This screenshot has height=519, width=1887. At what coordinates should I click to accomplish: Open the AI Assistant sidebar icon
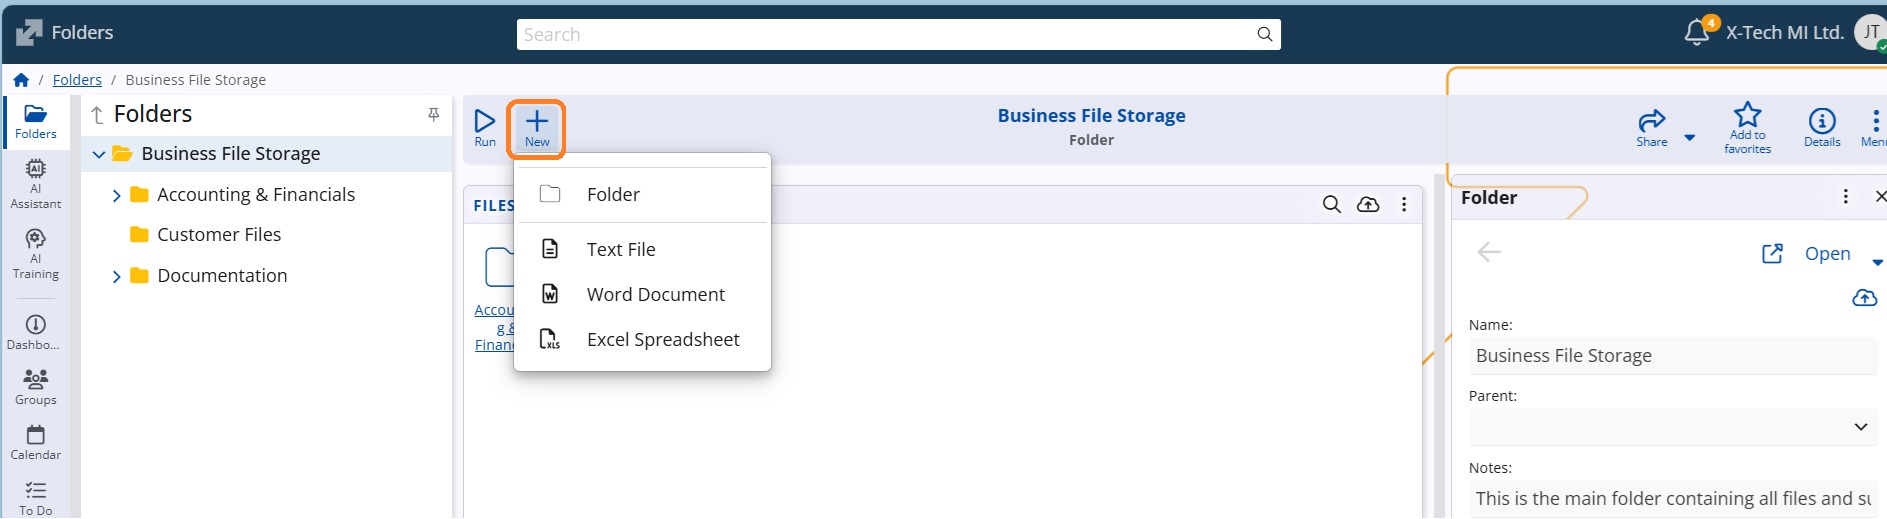[36, 184]
